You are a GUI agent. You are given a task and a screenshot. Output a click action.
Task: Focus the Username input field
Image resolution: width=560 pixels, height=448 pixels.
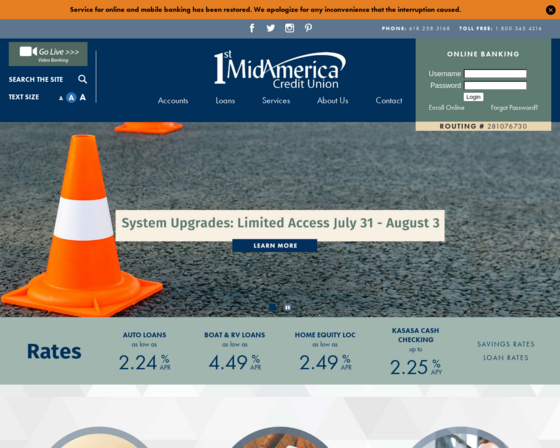[495, 74]
